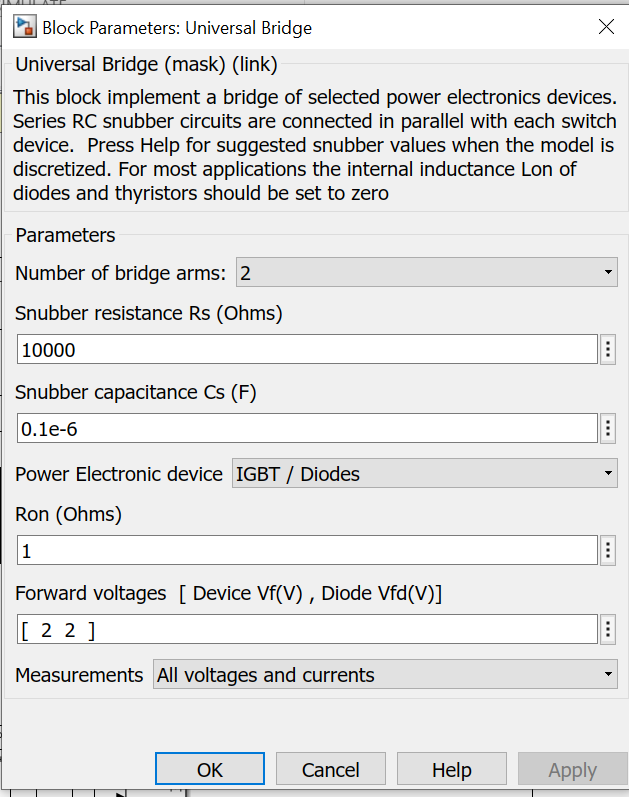Expand the Number of bridge arms dropdown
The width and height of the screenshot is (629, 797).
[x=427, y=272]
